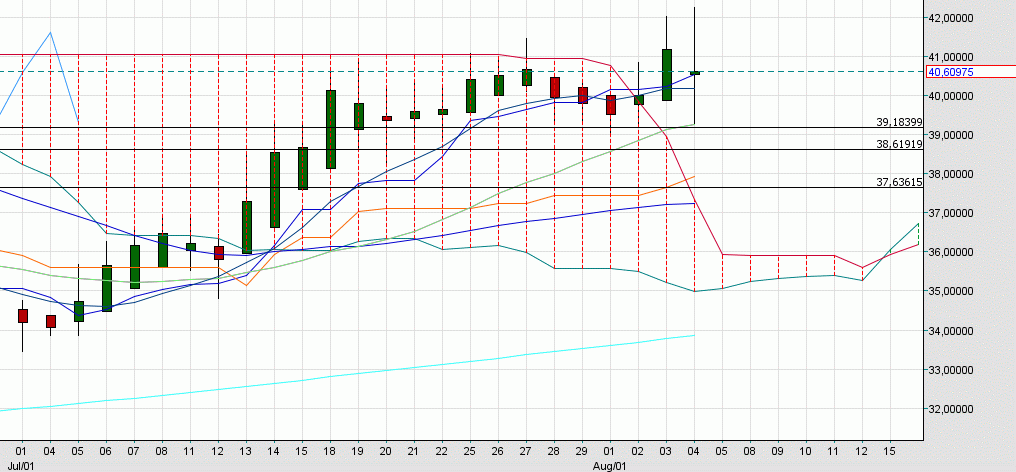Click the 42,00000 price axis label
Image resolution: width=1016 pixels, height=472 pixels.
click(951, 18)
